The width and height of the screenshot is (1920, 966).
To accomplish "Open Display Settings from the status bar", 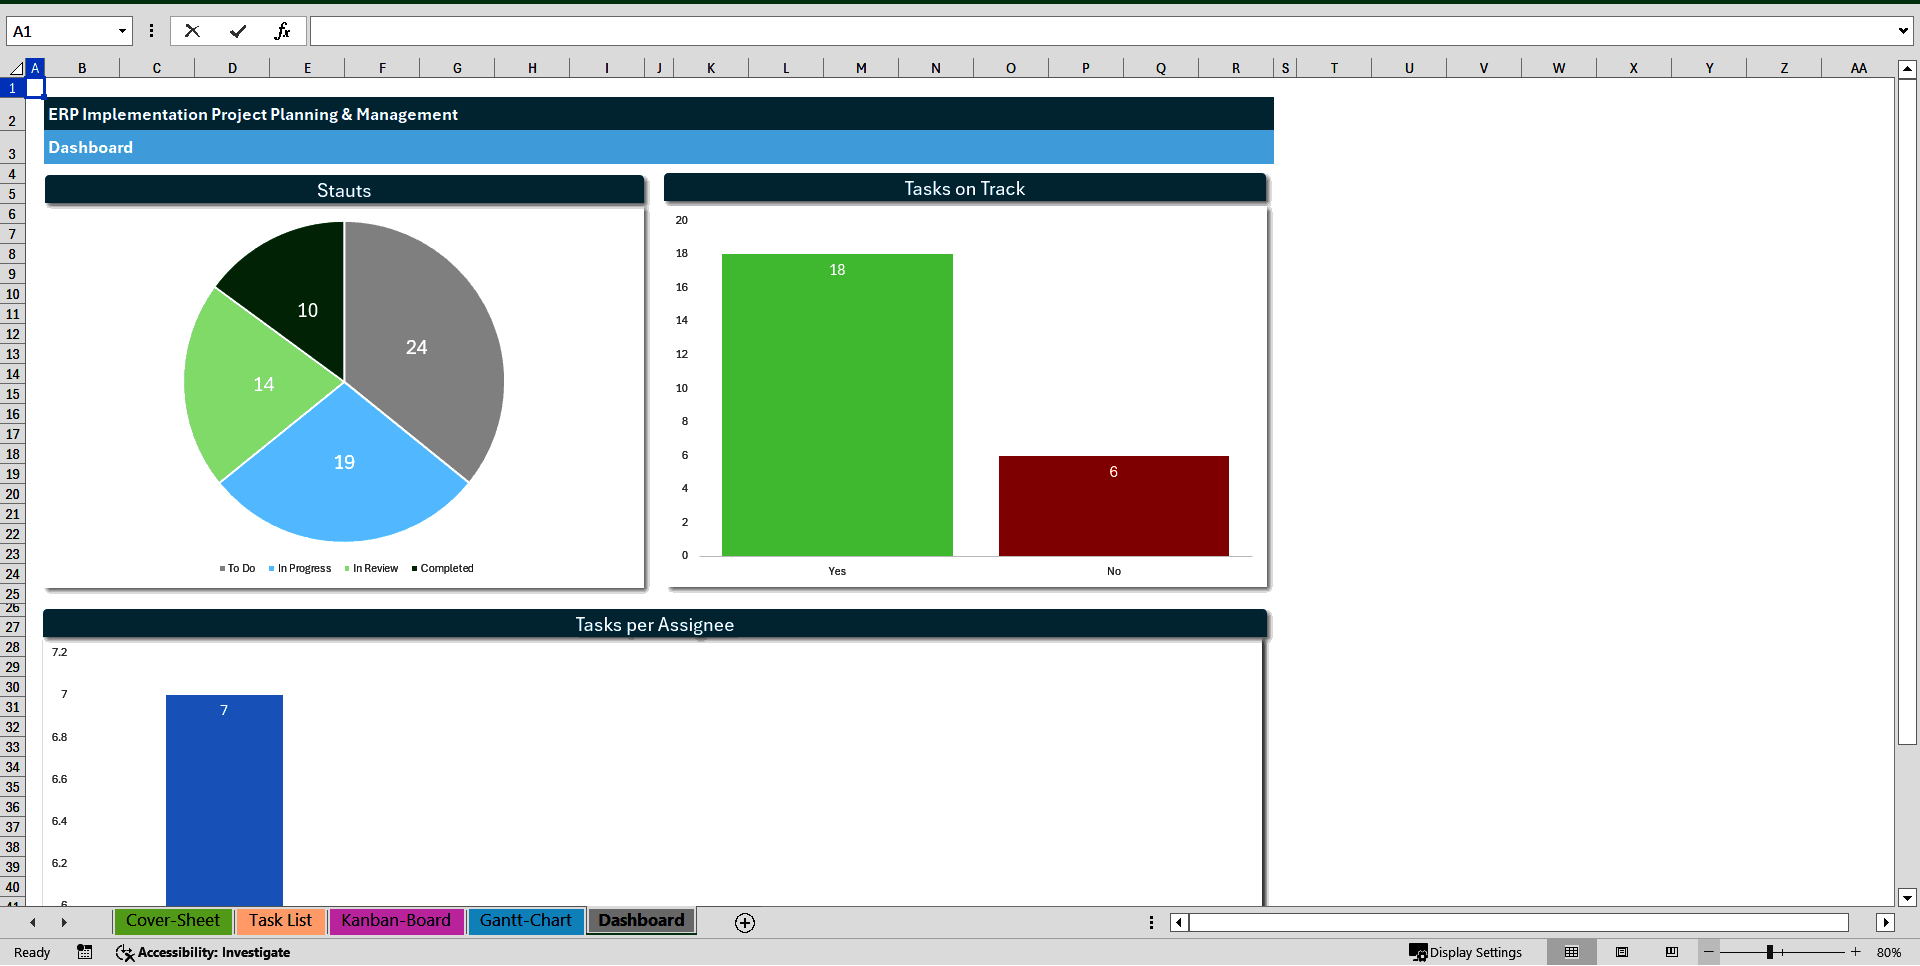I will [1466, 952].
